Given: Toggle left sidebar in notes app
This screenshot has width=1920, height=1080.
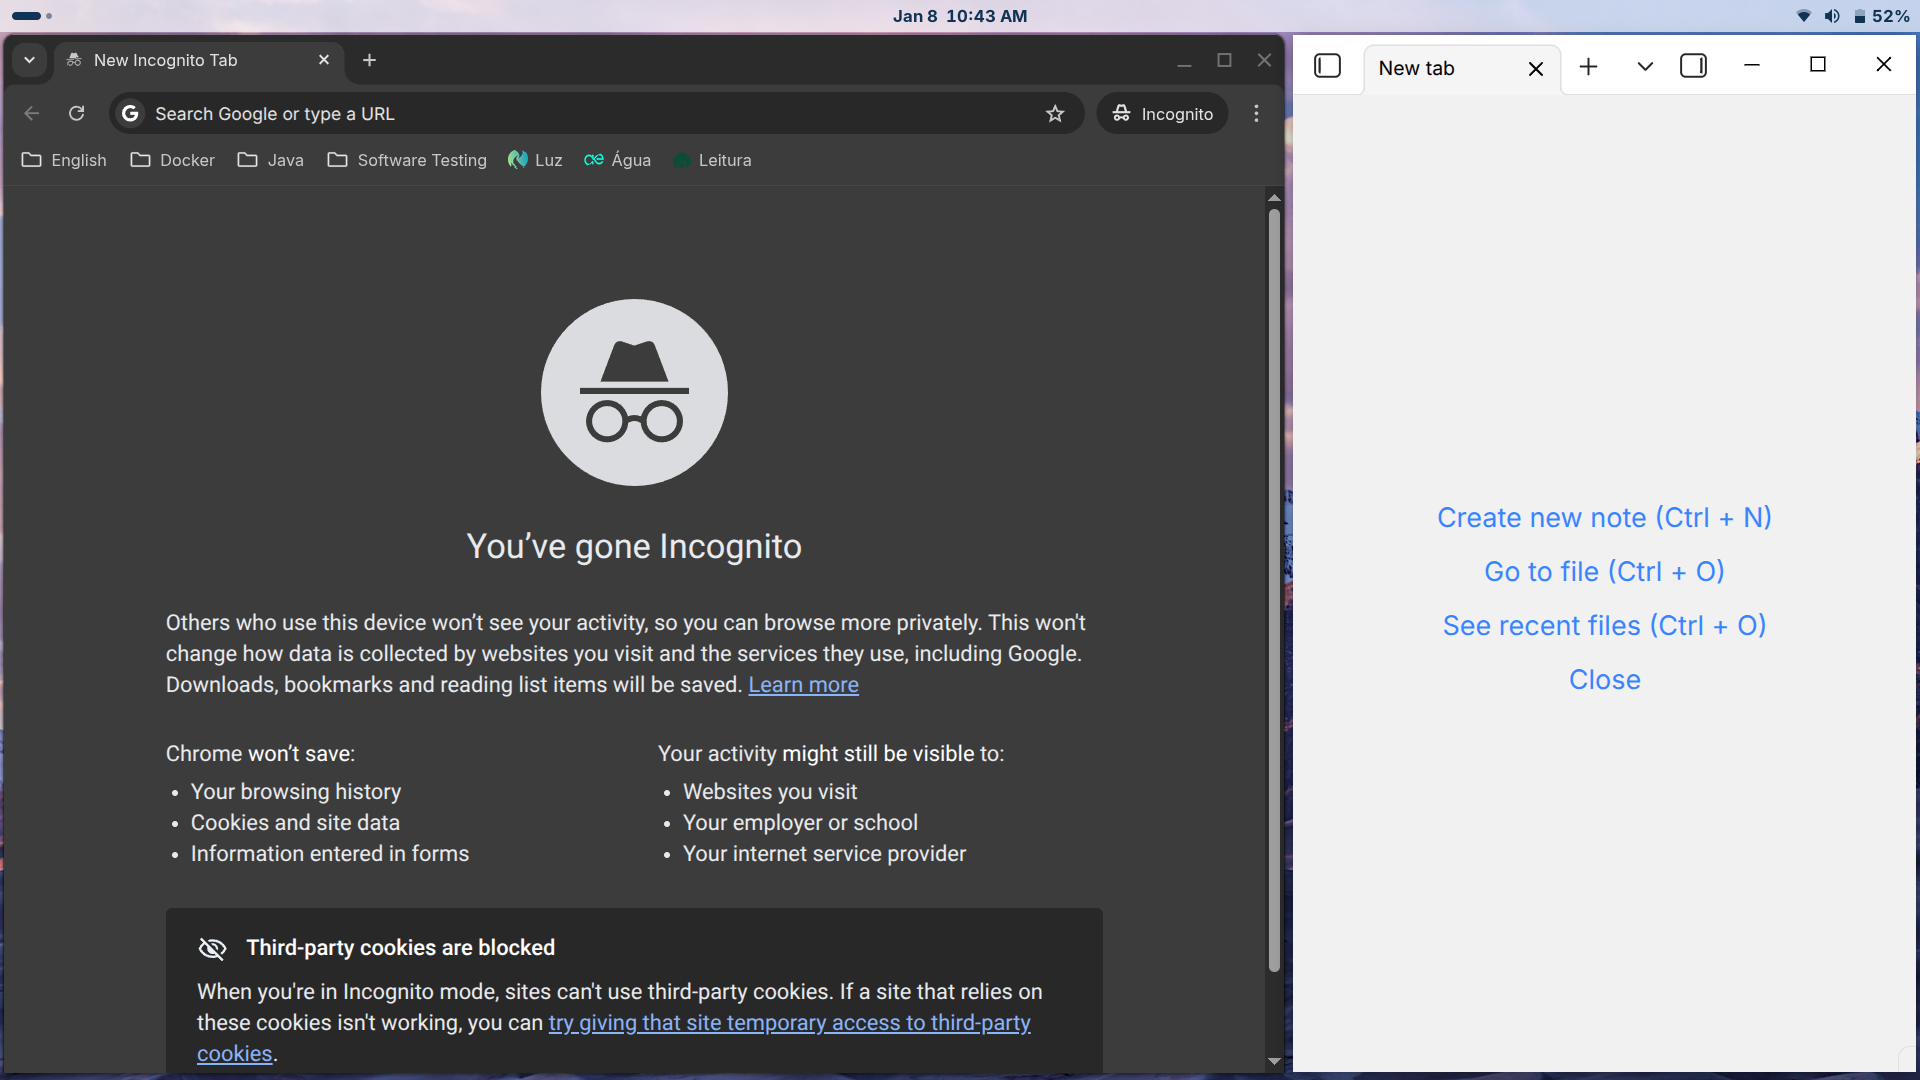Looking at the screenshot, I should coord(1327,66).
